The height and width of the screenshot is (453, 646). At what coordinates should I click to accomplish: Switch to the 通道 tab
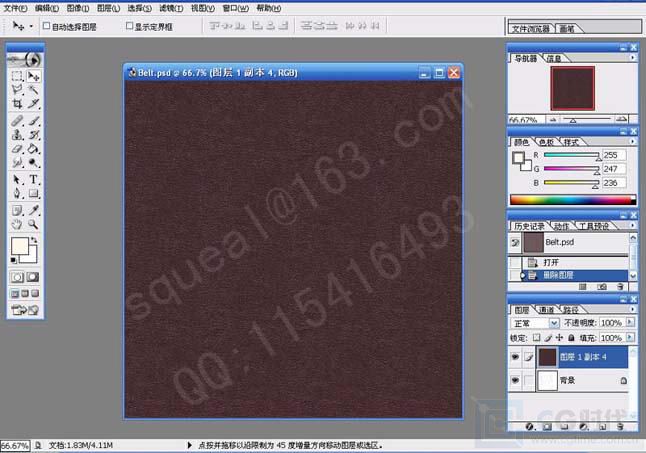[x=546, y=310]
